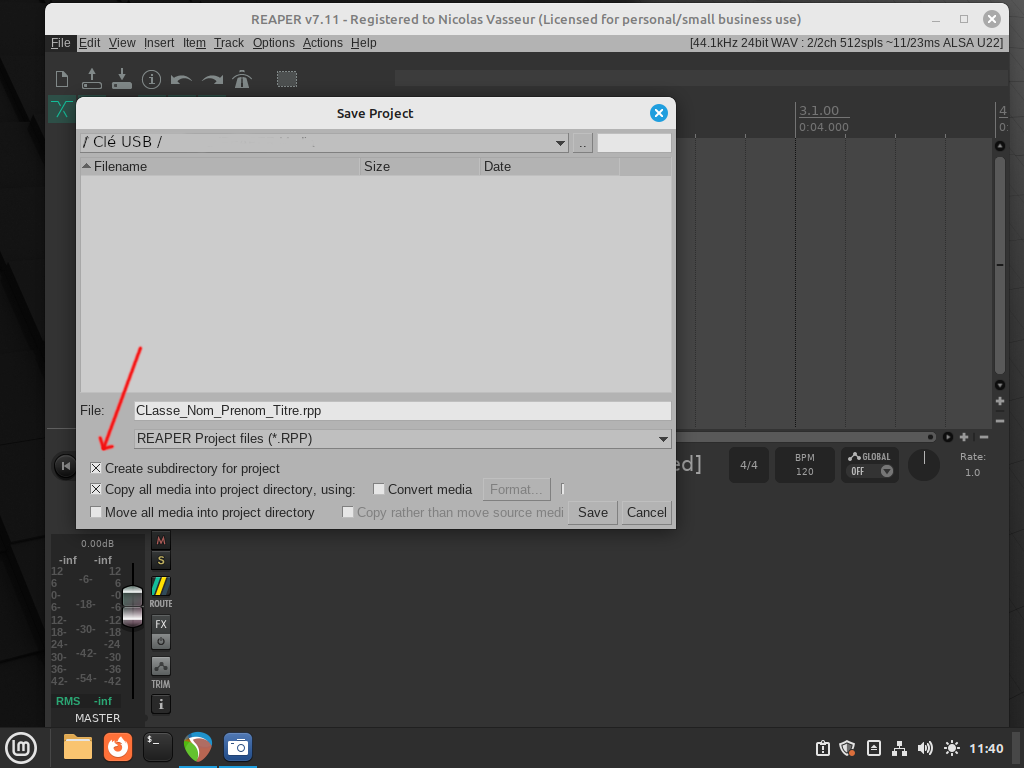Image resolution: width=1024 pixels, height=768 pixels.
Task: Click the Save Project toolbar icon
Action: (x=121, y=79)
